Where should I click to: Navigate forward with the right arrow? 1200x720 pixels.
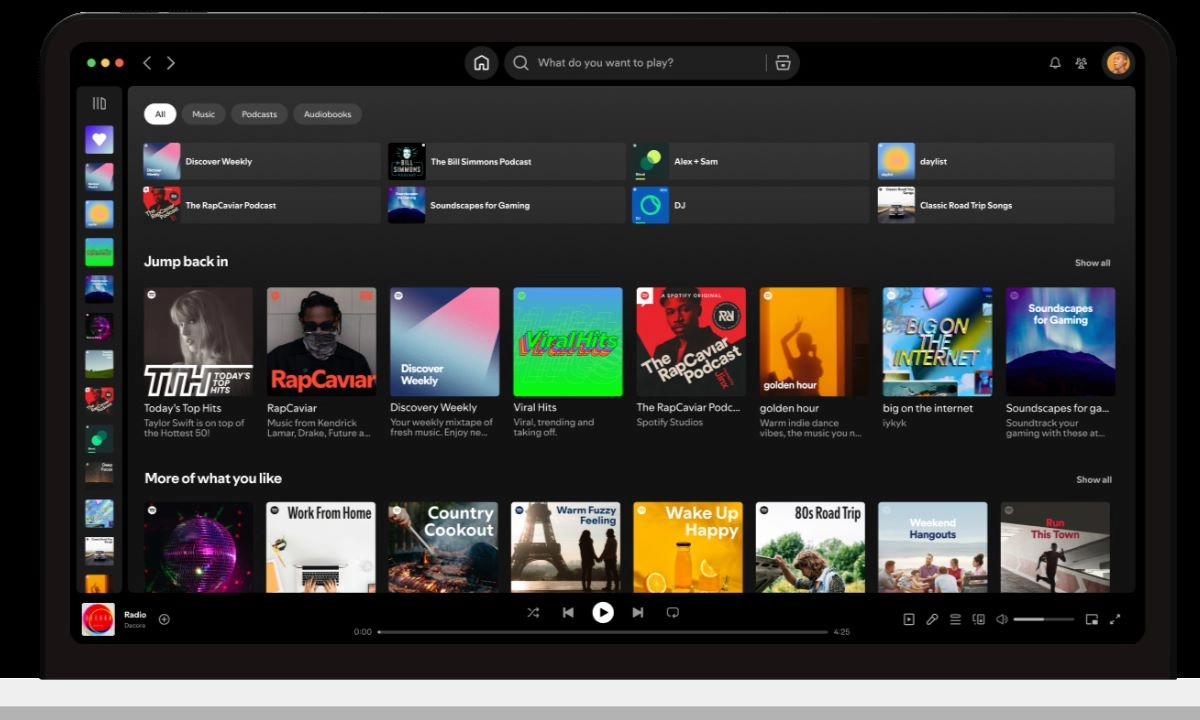171,62
